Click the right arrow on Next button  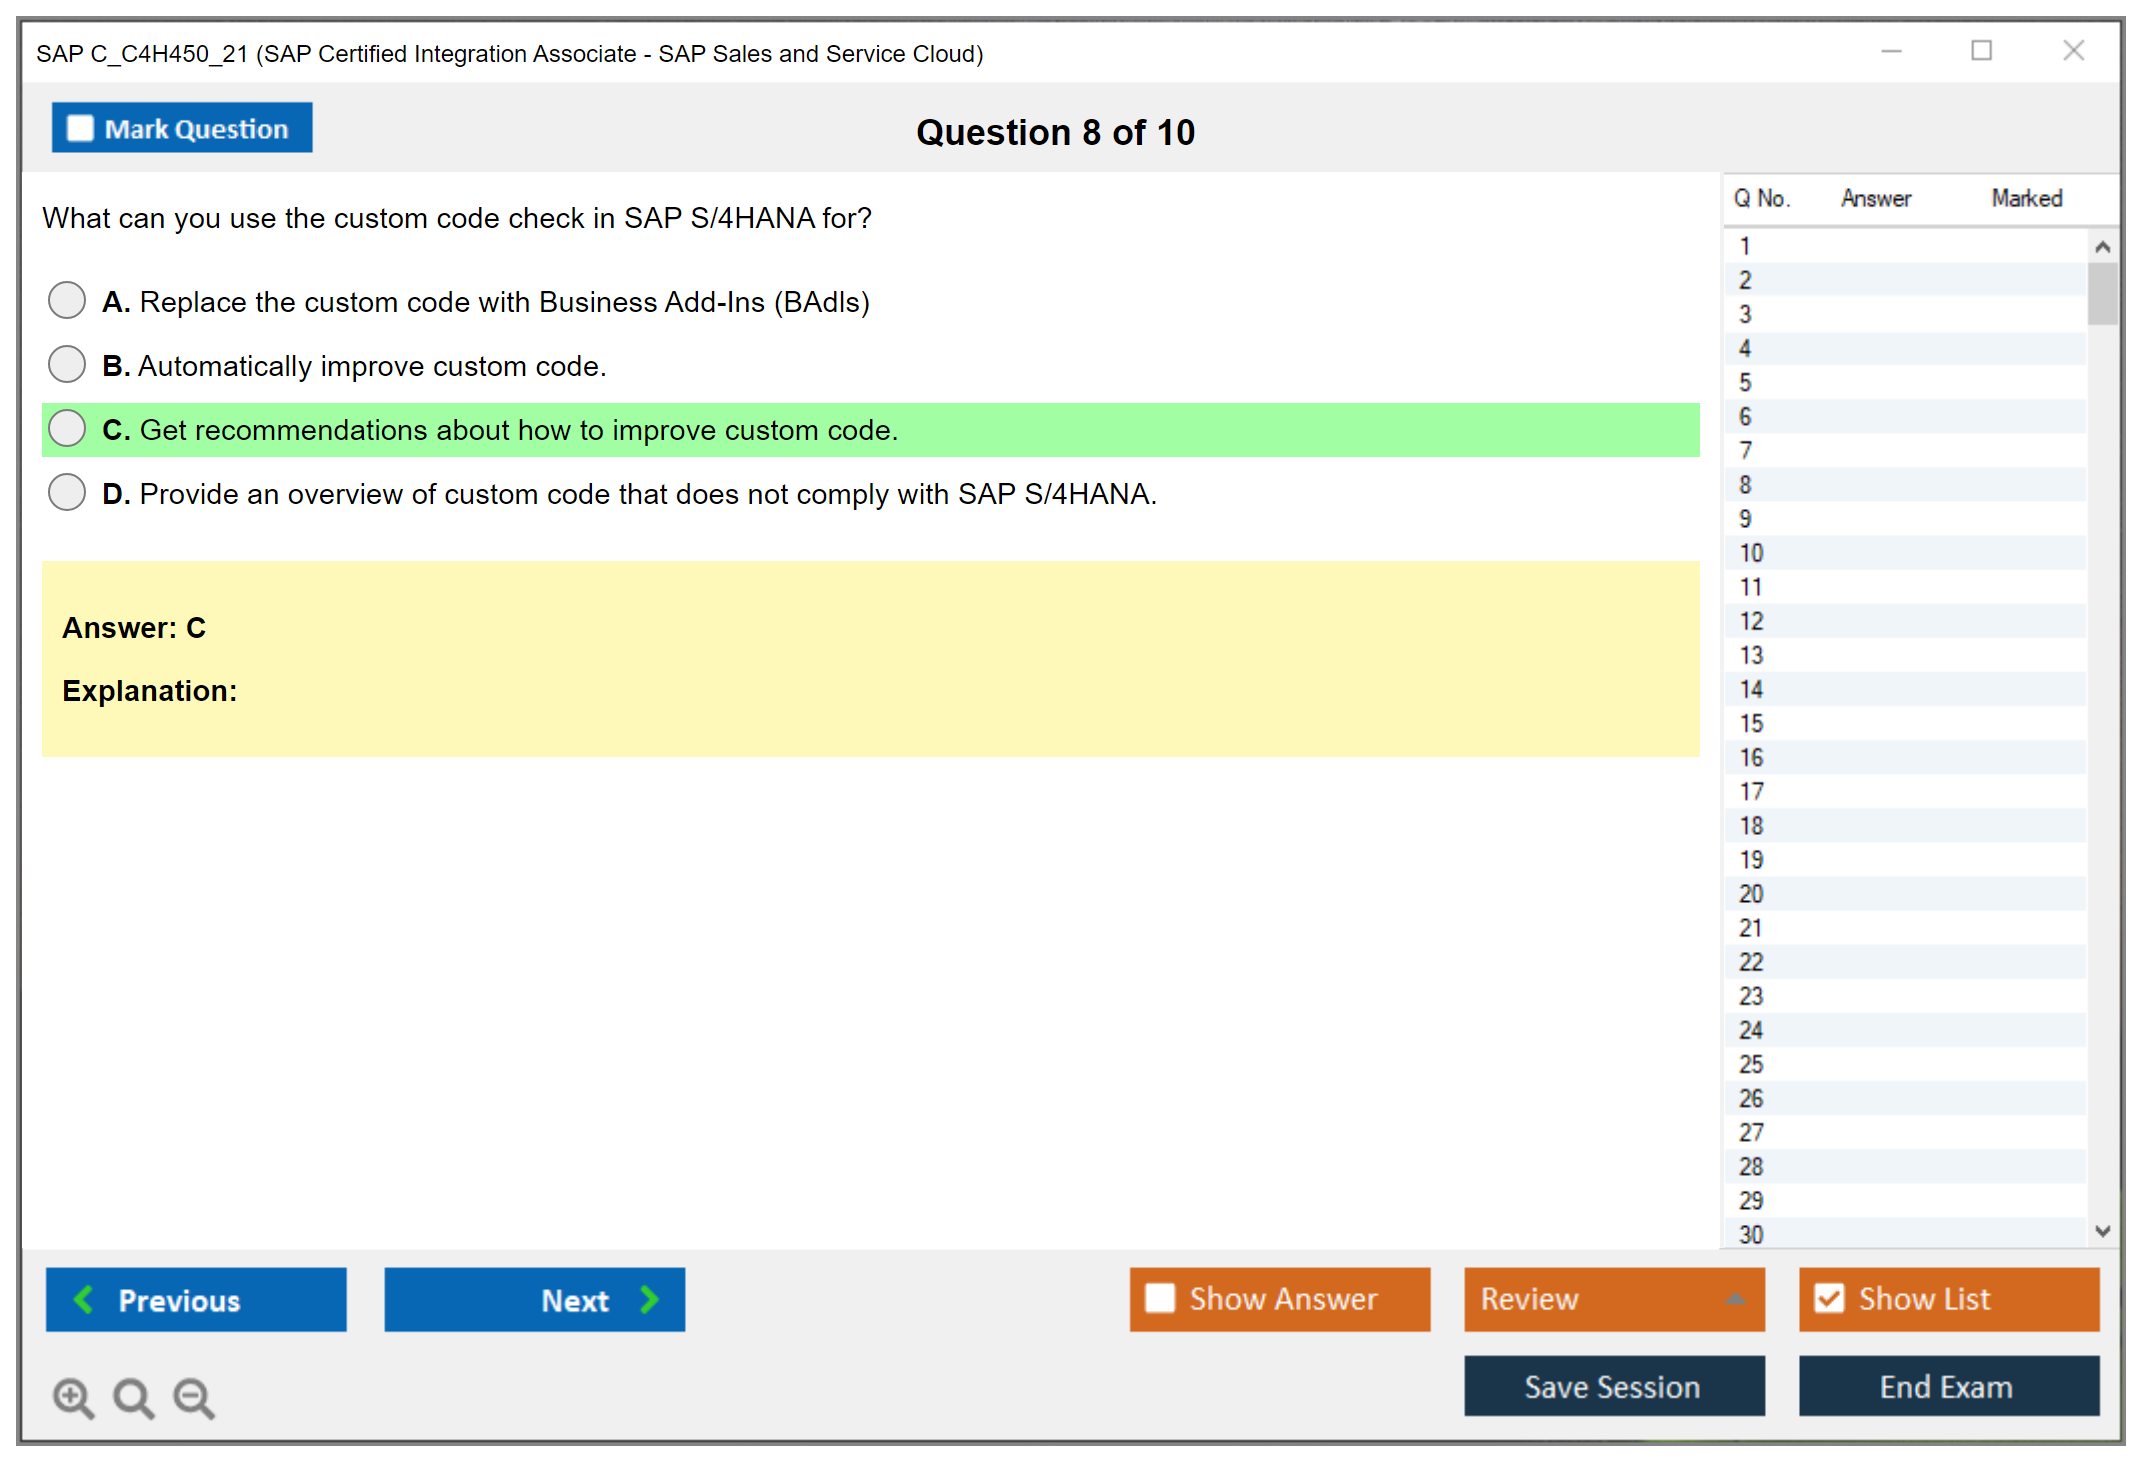pos(649,1299)
